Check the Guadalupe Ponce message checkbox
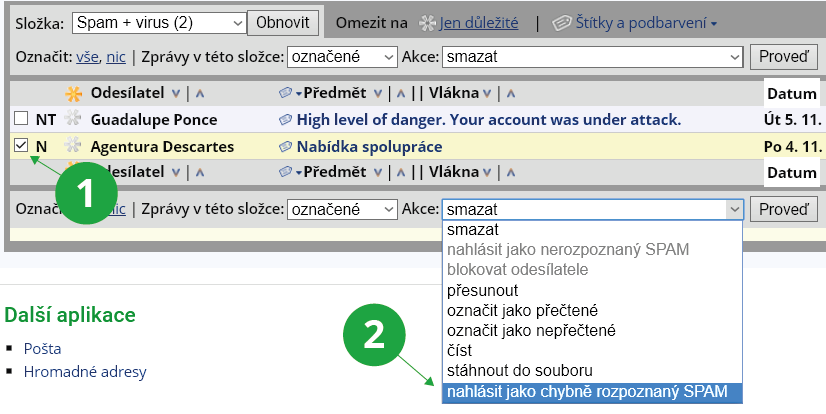This screenshot has width=826, height=414. [x=21, y=119]
